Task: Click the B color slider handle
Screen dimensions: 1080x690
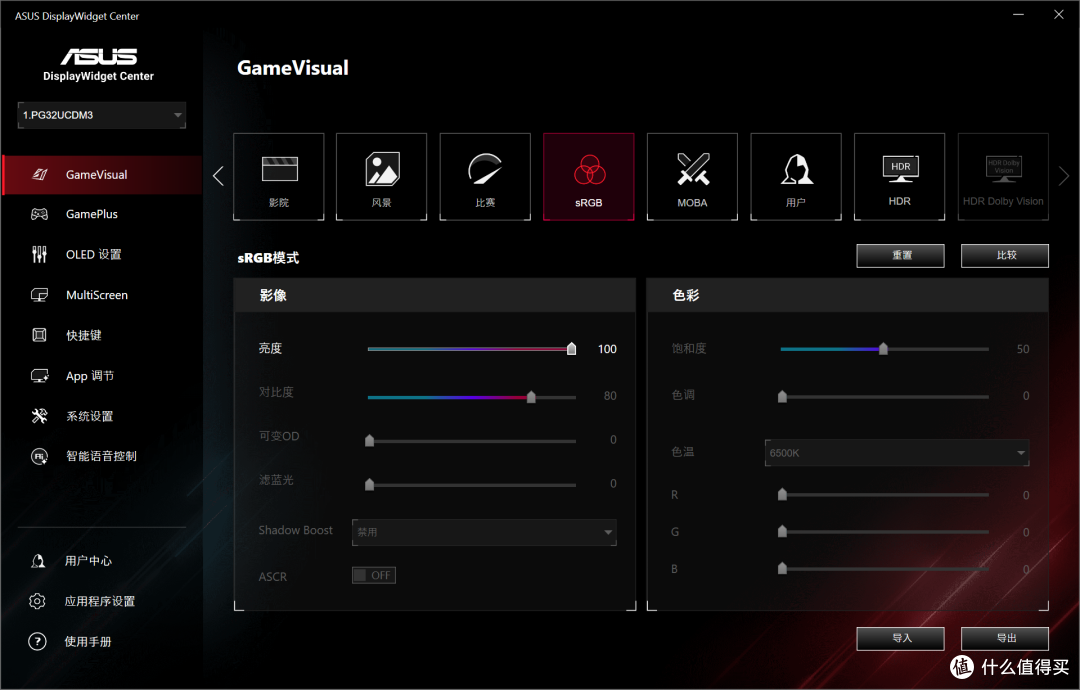Action: tap(782, 569)
